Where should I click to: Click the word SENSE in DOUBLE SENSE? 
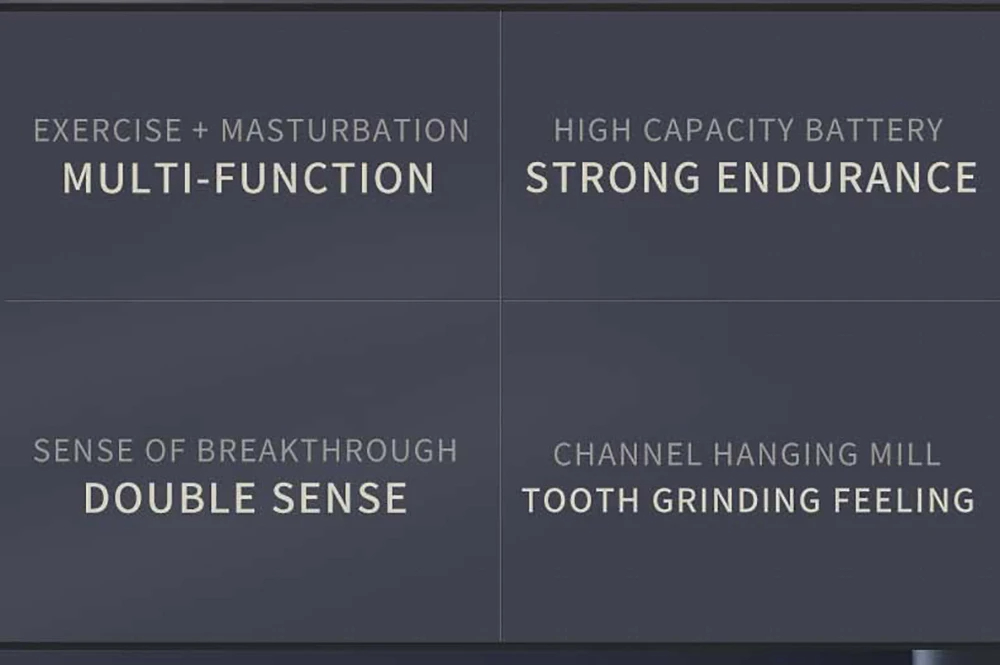click(340, 498)
